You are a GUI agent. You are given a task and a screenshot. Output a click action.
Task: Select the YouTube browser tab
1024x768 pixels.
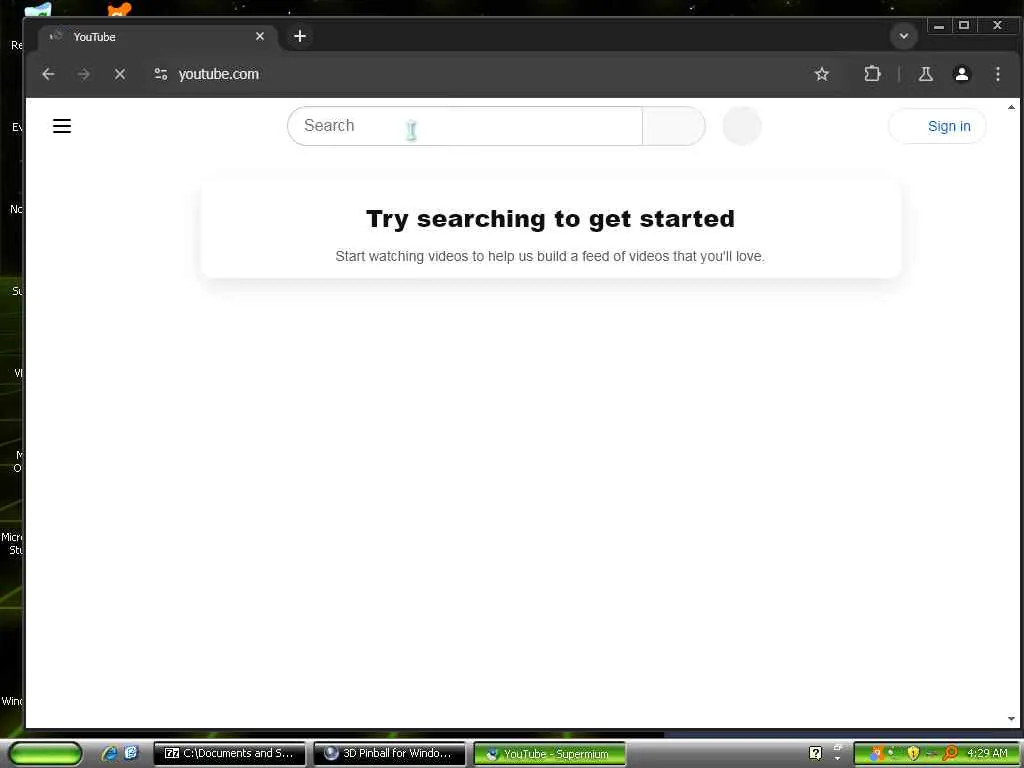point(157,37)
